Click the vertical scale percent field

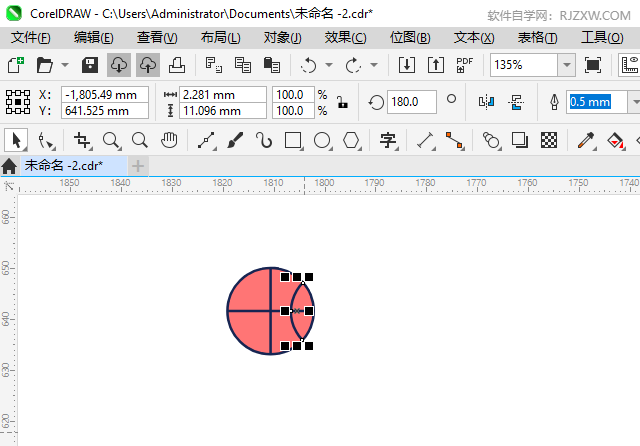click(x=293, y=111)
